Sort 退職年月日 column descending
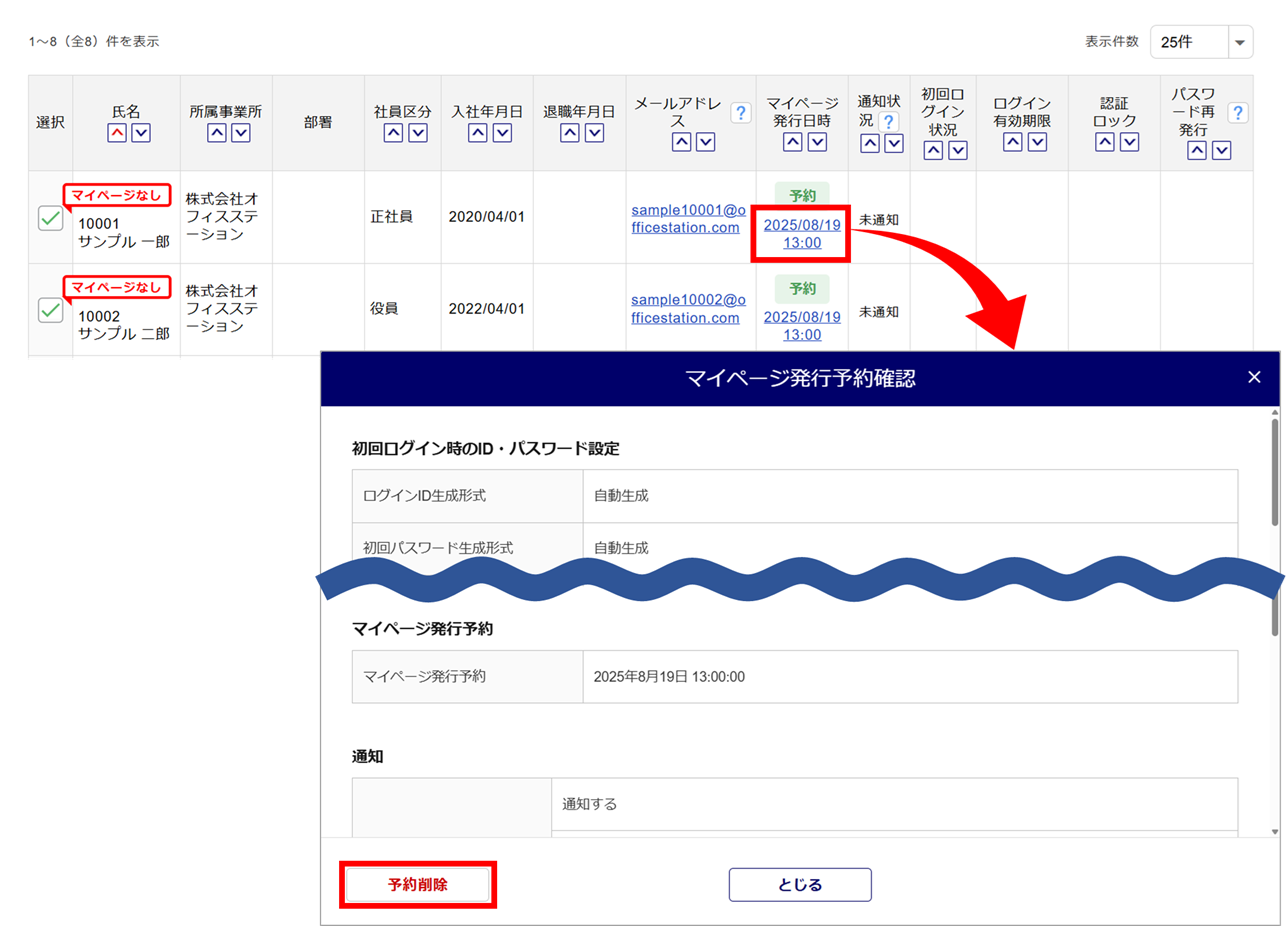This screenshot has width=1286, height=926. click(595, 133)
